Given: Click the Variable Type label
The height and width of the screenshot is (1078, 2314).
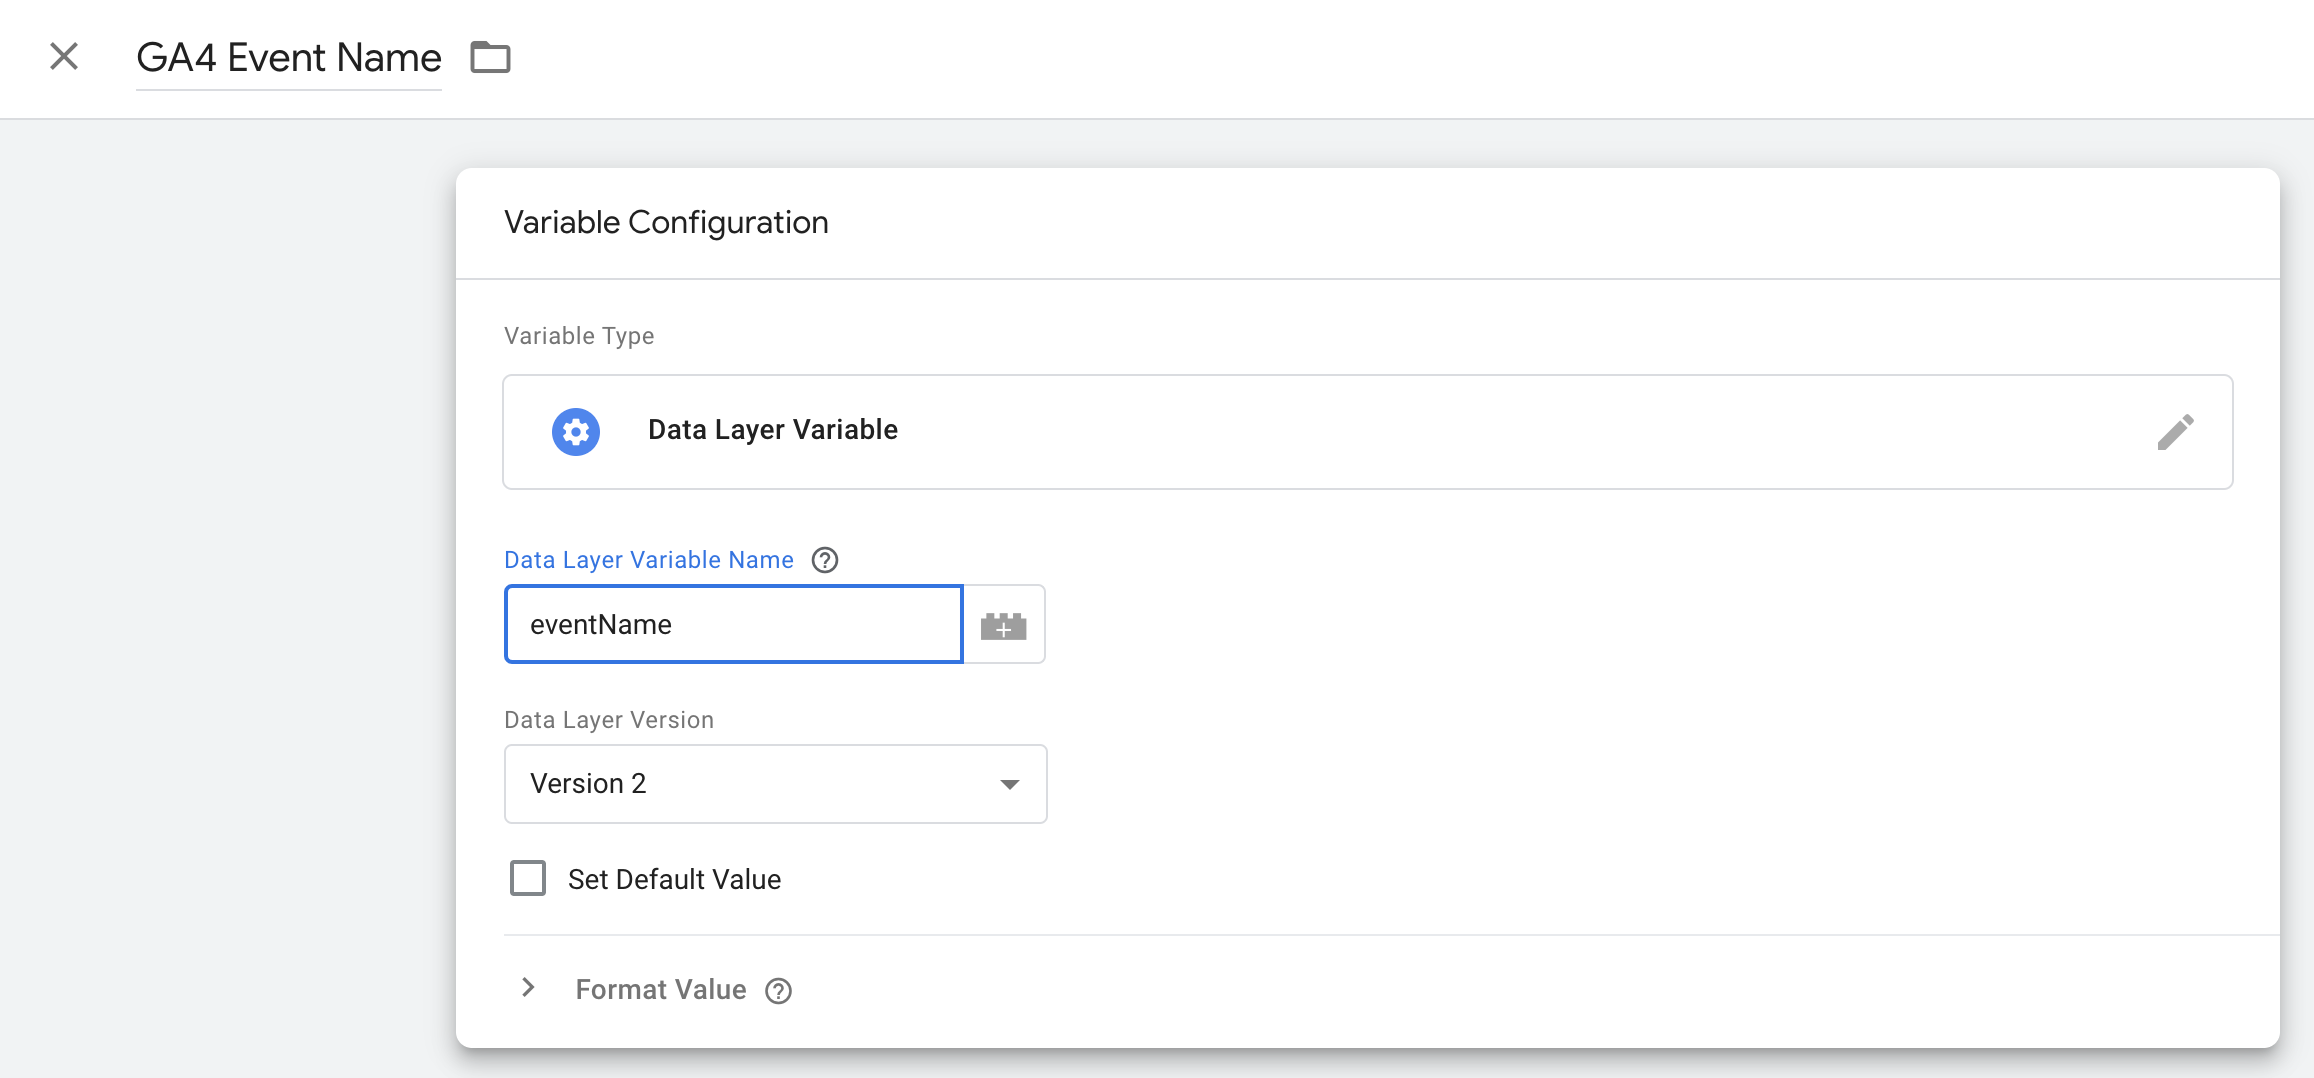Looking at the screenshot, I should 579,336.
